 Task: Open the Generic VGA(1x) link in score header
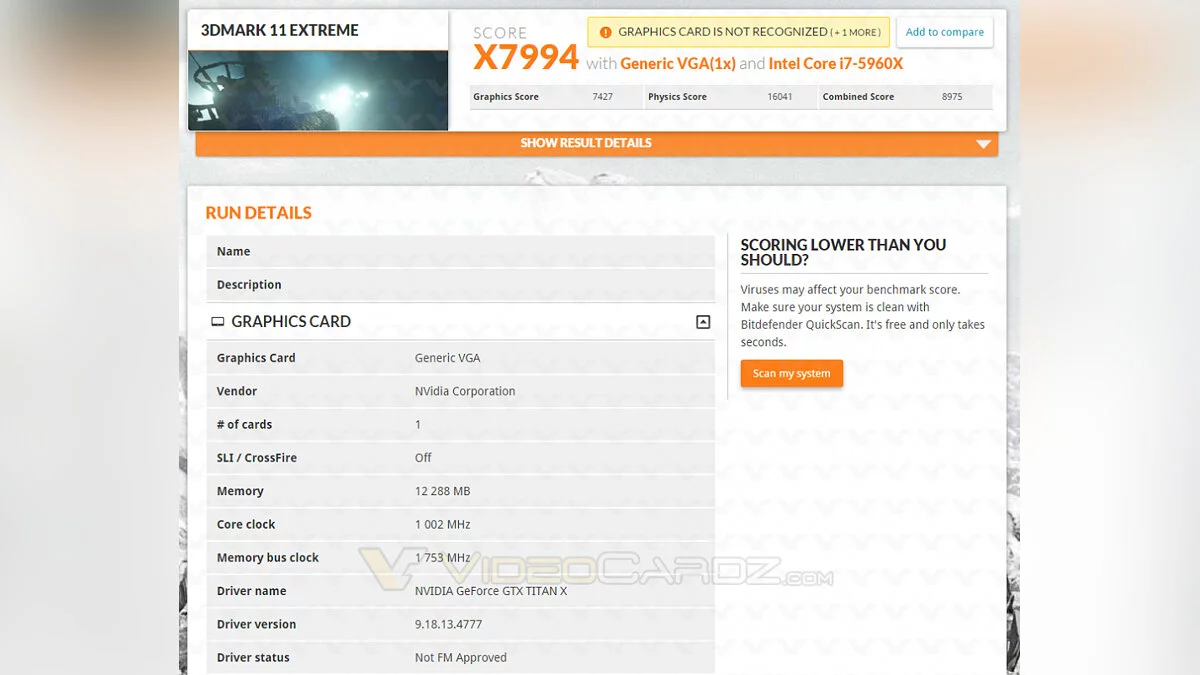[x=678, y=63]
